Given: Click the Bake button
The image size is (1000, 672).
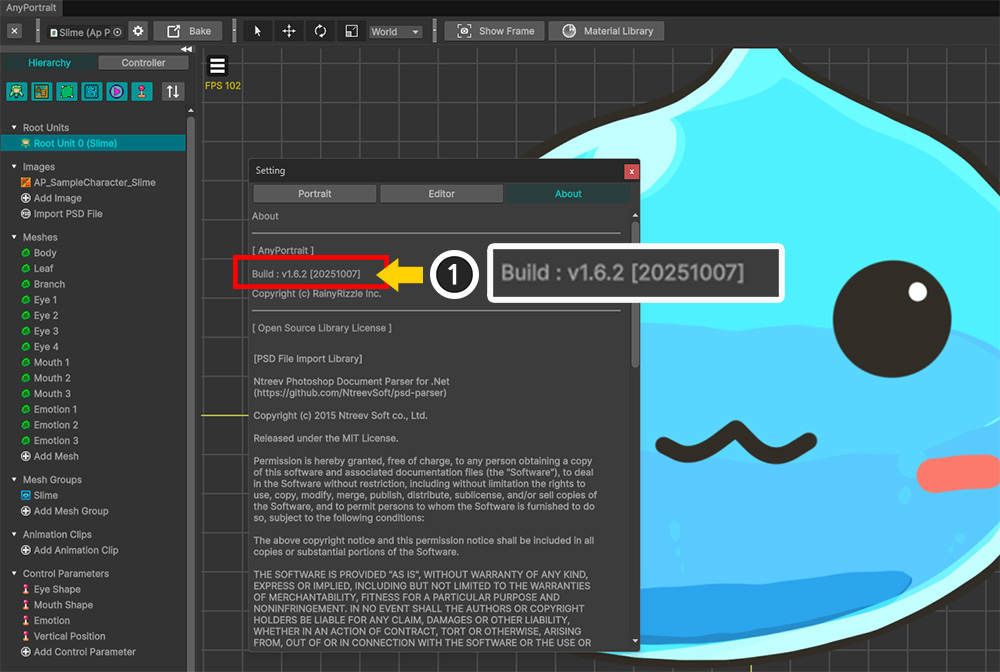Looking at the screenshot, I should pos(189,31).
